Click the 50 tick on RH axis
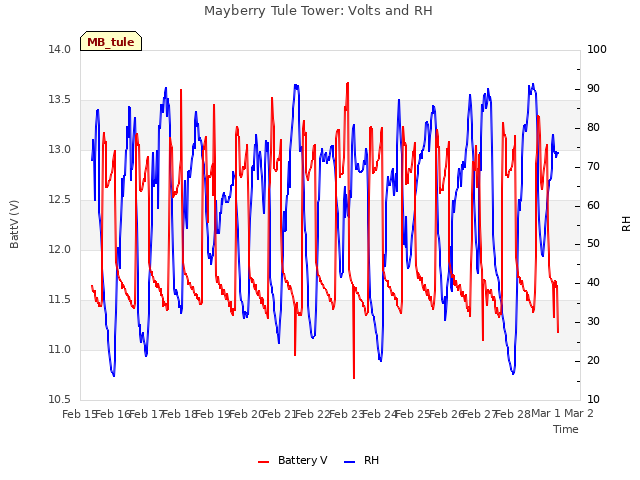Screen dimensions: 640x480 (x=593, y=244)
